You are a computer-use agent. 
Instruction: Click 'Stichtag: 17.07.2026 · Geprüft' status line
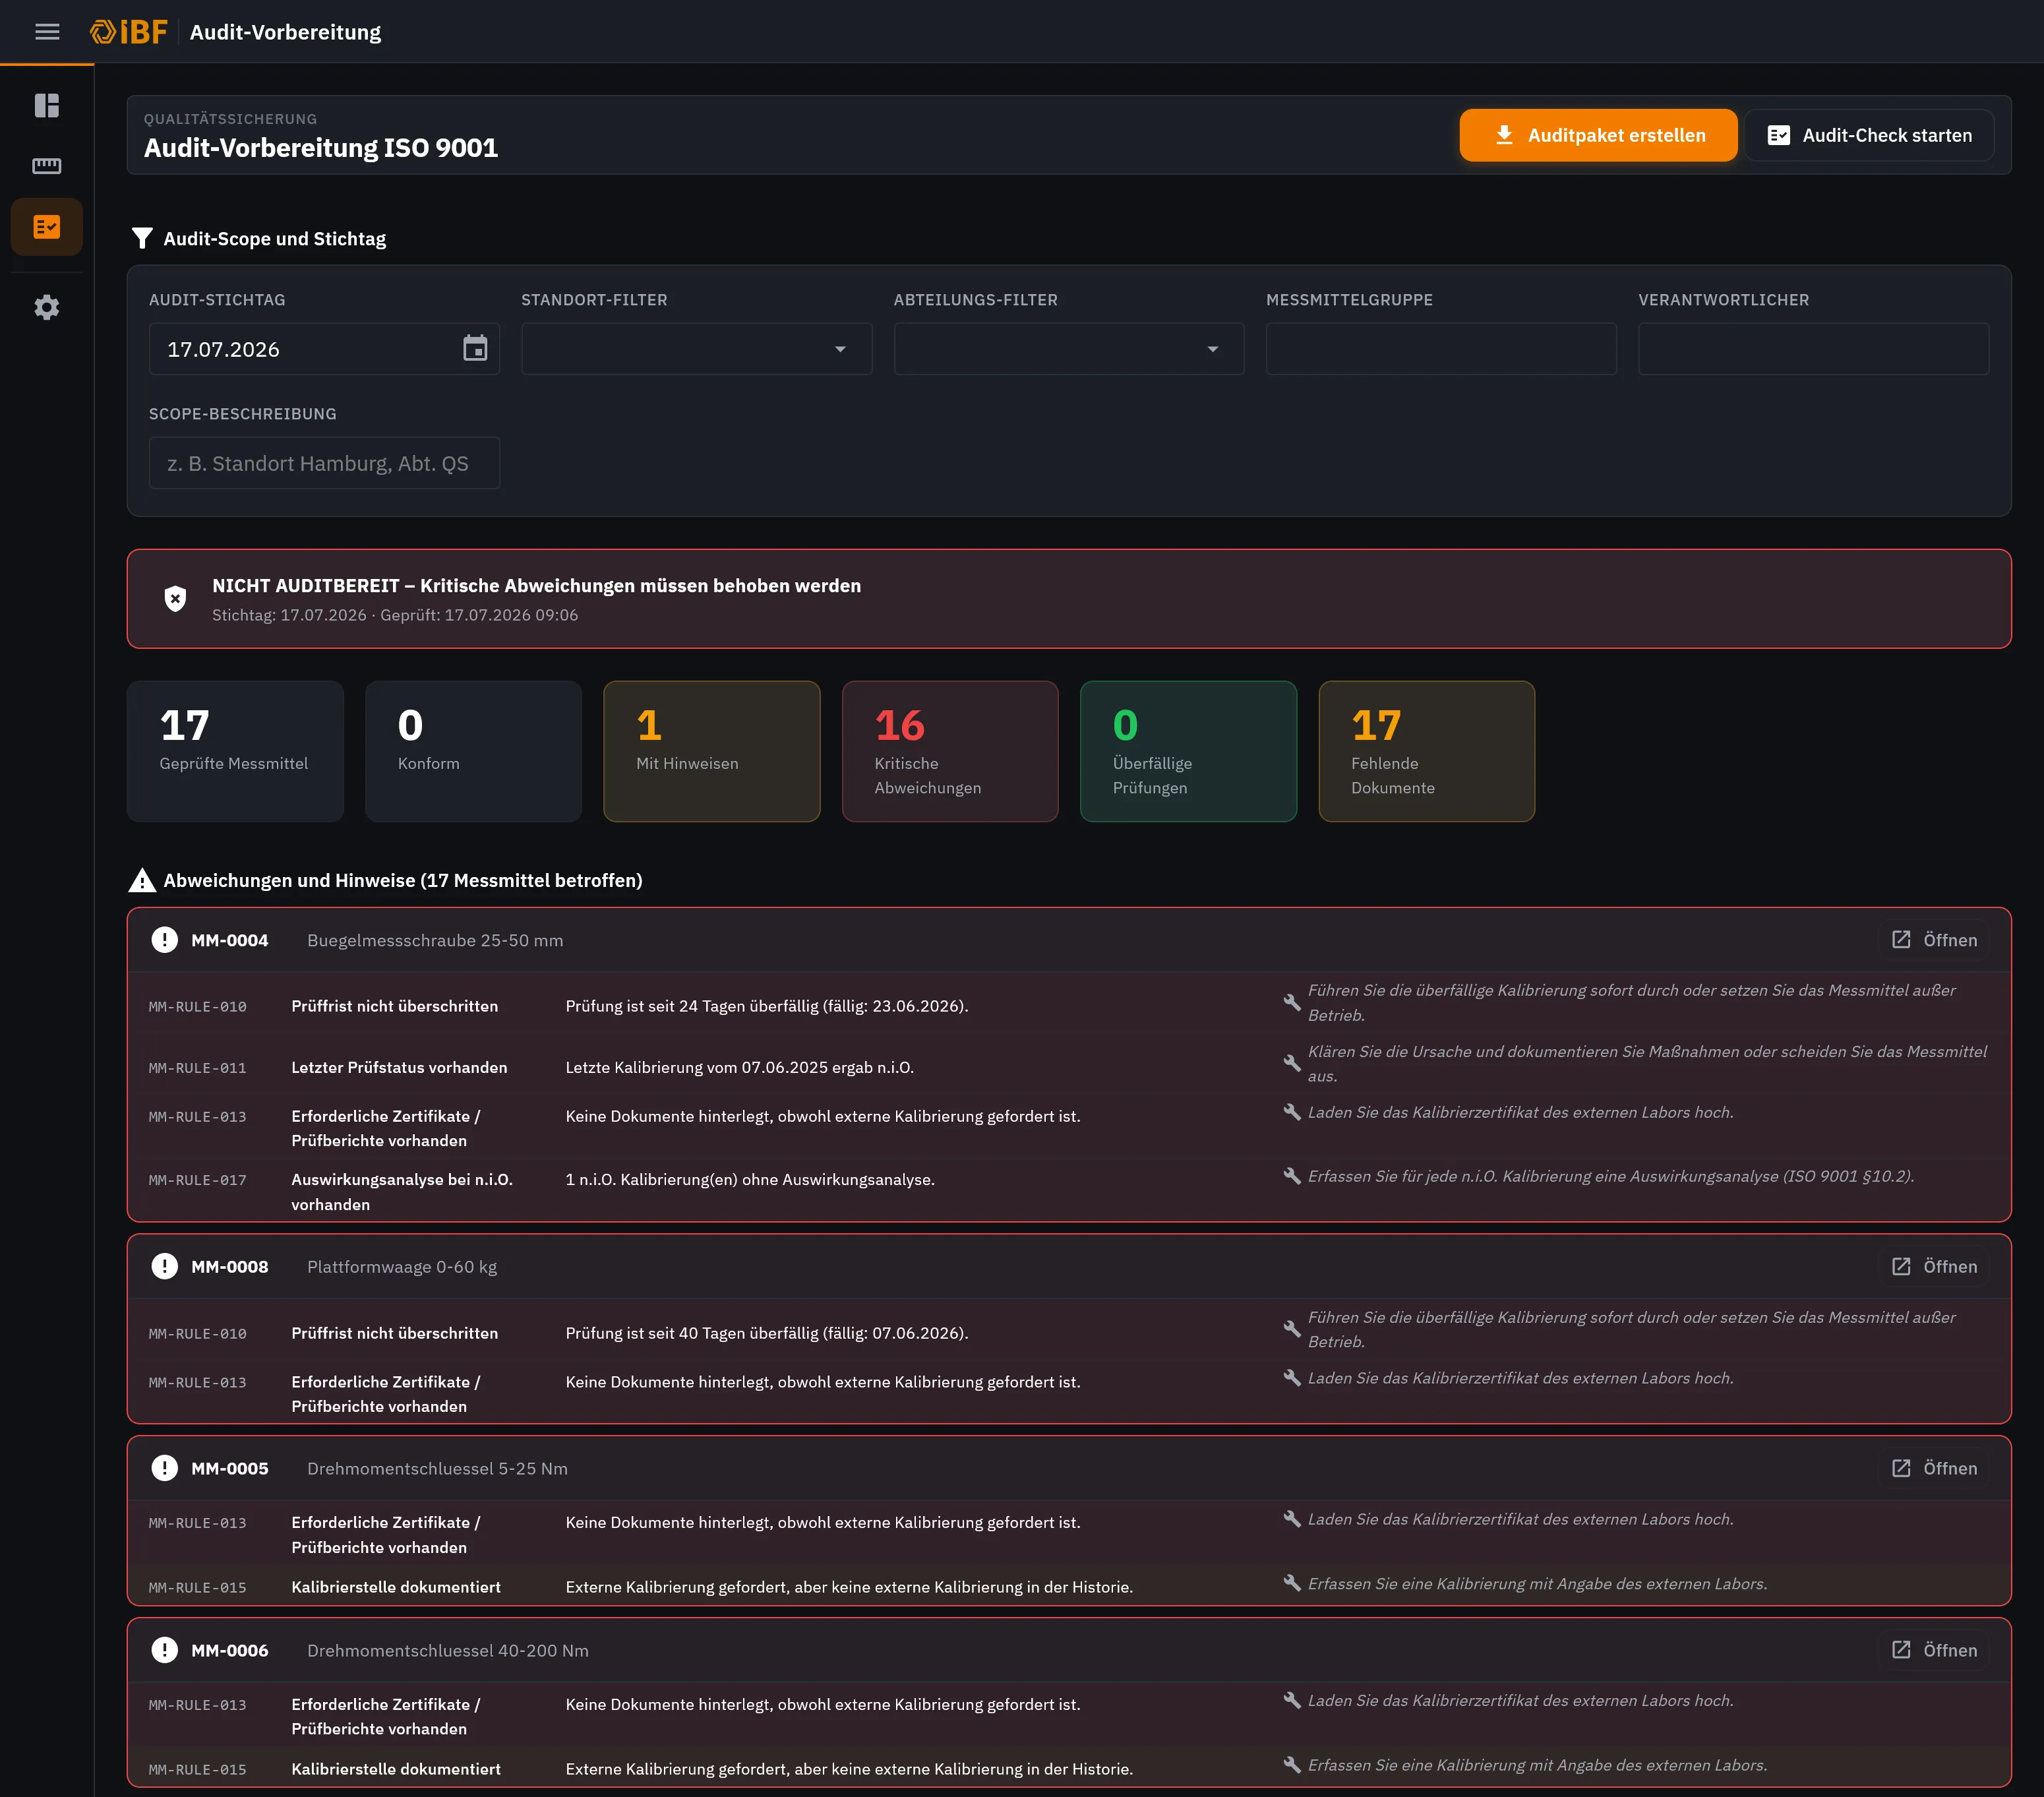click(x=395, y=615)
